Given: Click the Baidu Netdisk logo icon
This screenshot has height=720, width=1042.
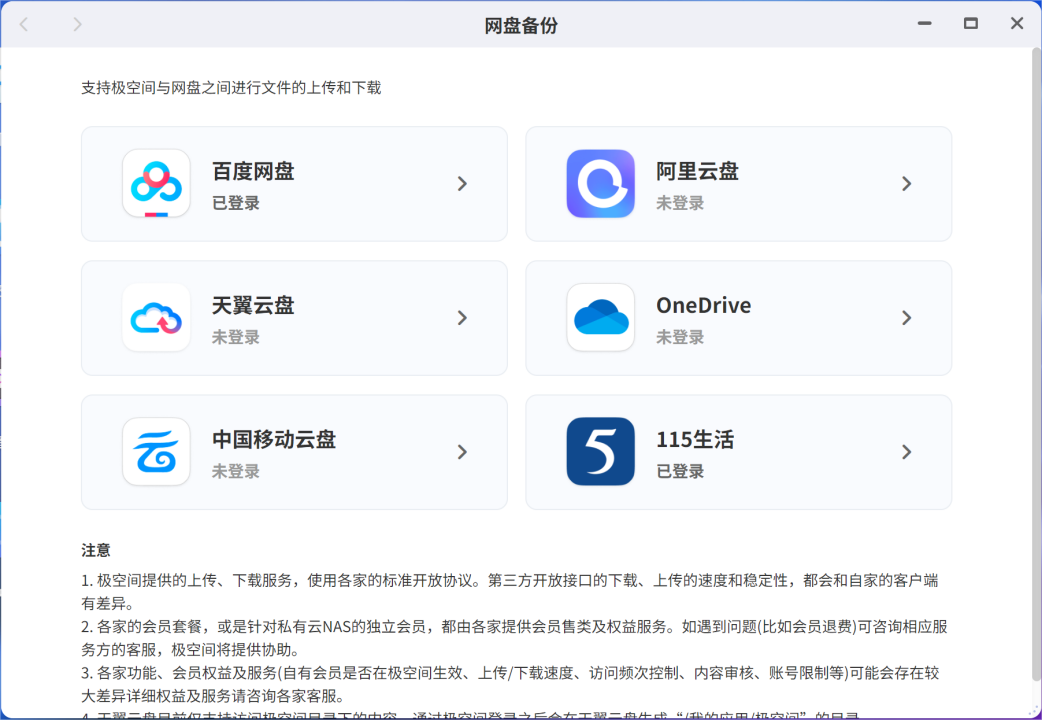Looking at the screenshot, I should click(156, 184).
